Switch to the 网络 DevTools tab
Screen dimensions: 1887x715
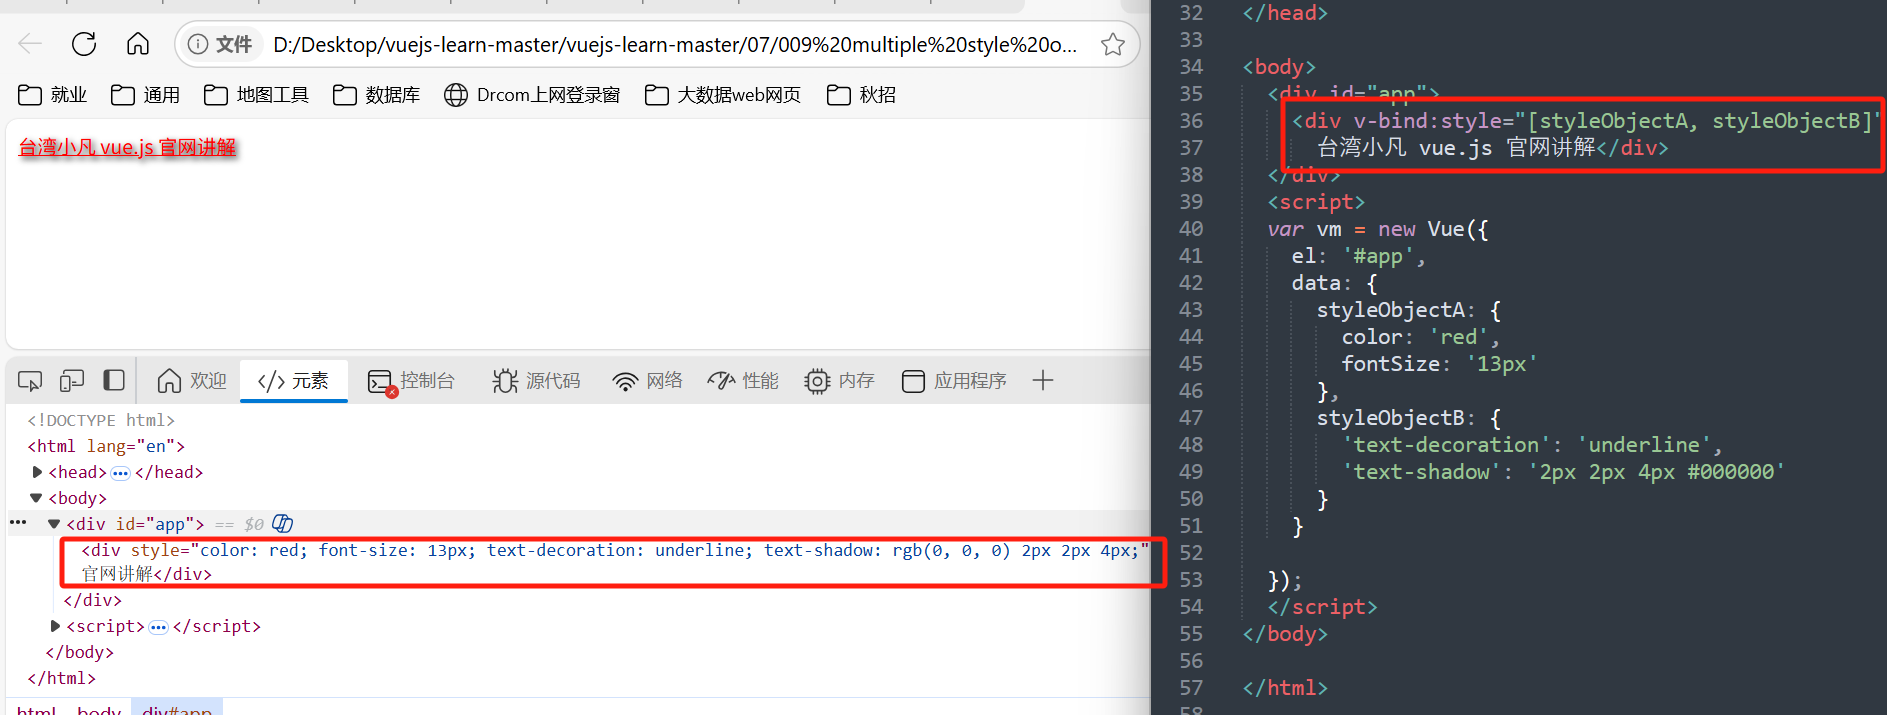[648, 381]
